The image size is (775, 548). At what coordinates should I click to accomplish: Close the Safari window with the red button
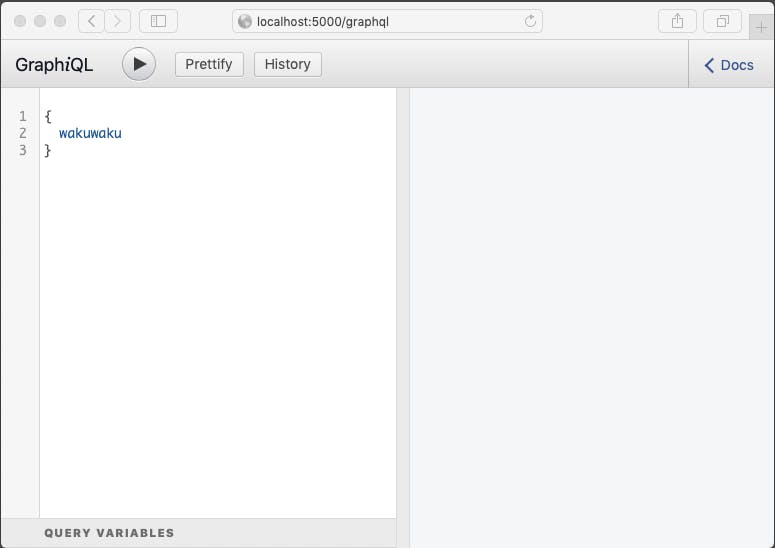point(20,21)
